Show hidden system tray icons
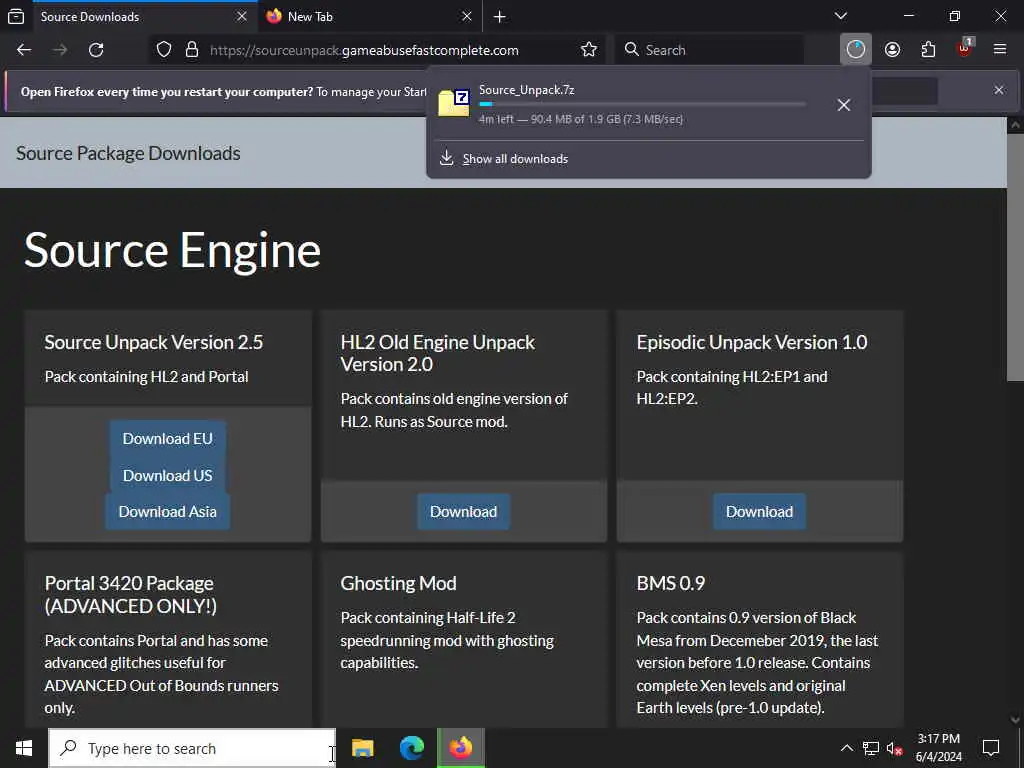This screenshot has width=1024, height=768. click(x=846, y=748)
